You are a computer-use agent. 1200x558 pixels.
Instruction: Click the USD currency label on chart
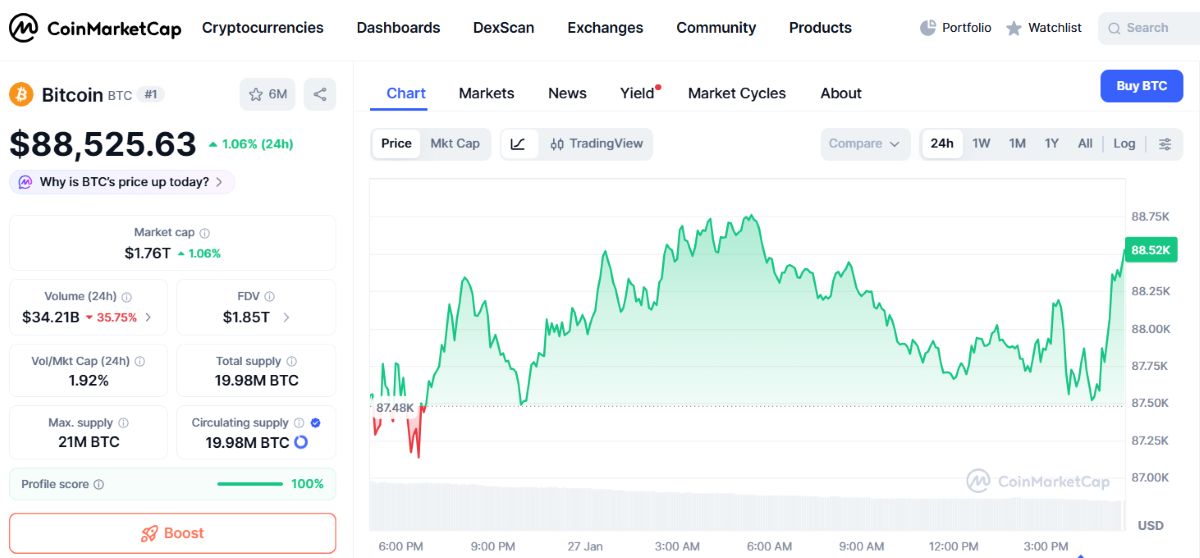tap(1150, 526)
